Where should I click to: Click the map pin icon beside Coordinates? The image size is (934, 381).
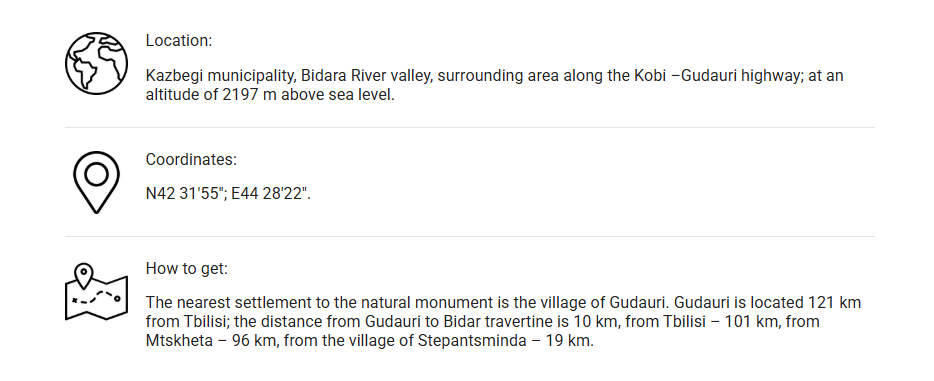(96, 182)
